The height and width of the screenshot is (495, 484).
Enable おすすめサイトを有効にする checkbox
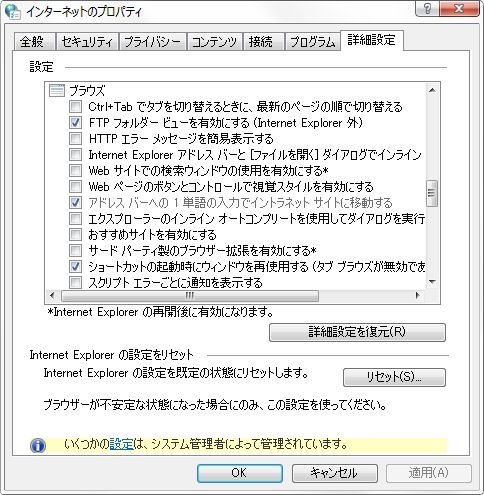[75, 234]
